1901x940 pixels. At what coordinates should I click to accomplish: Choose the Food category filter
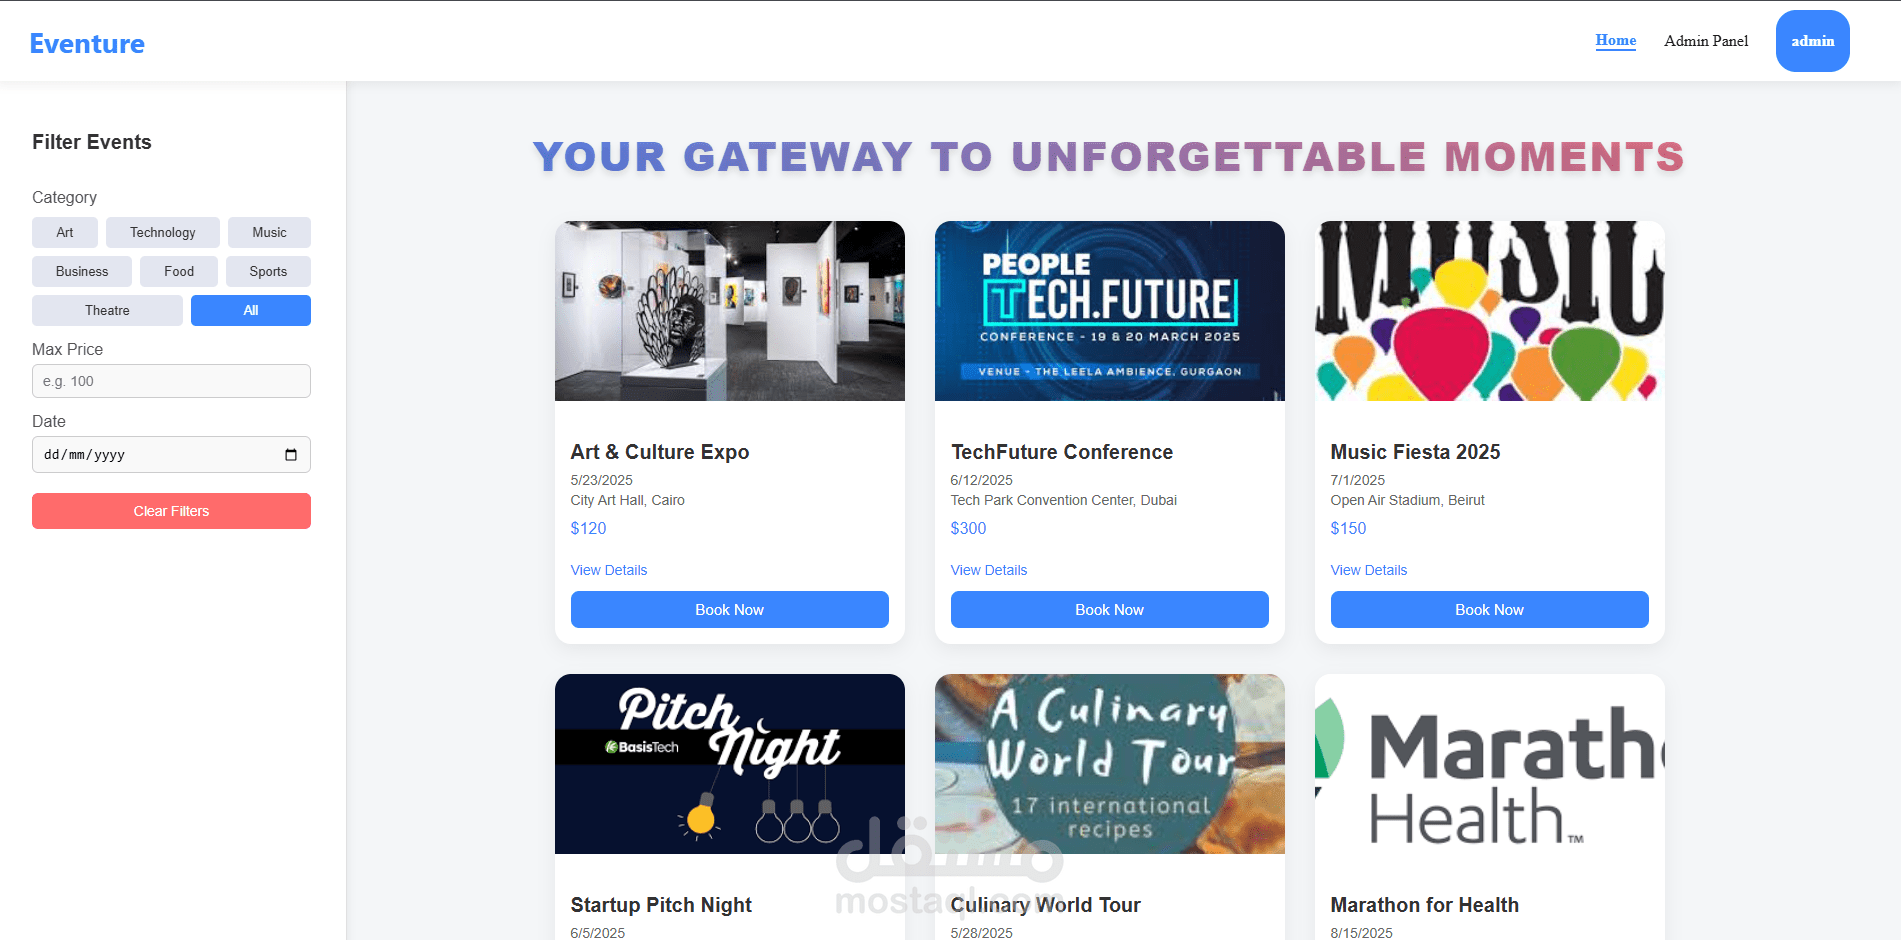(179, 271)
